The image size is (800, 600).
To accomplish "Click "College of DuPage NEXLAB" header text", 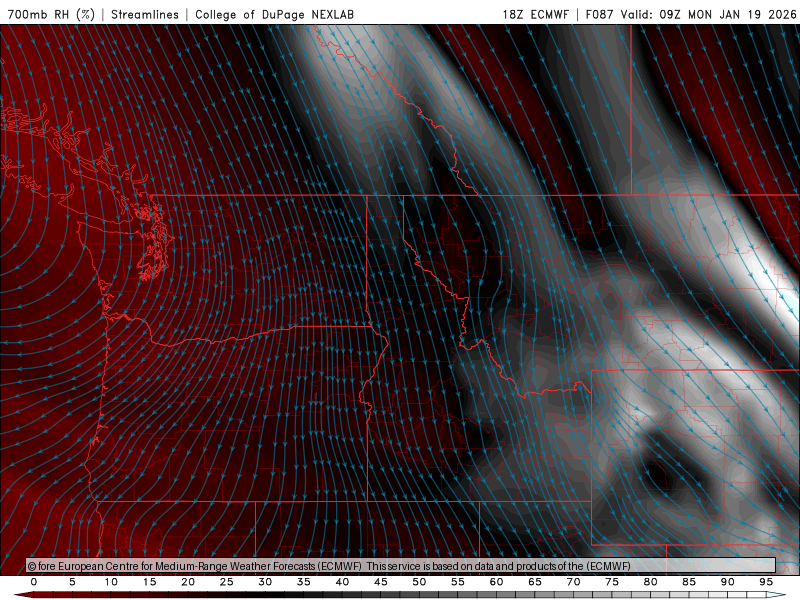I will (x=274, y=14).
